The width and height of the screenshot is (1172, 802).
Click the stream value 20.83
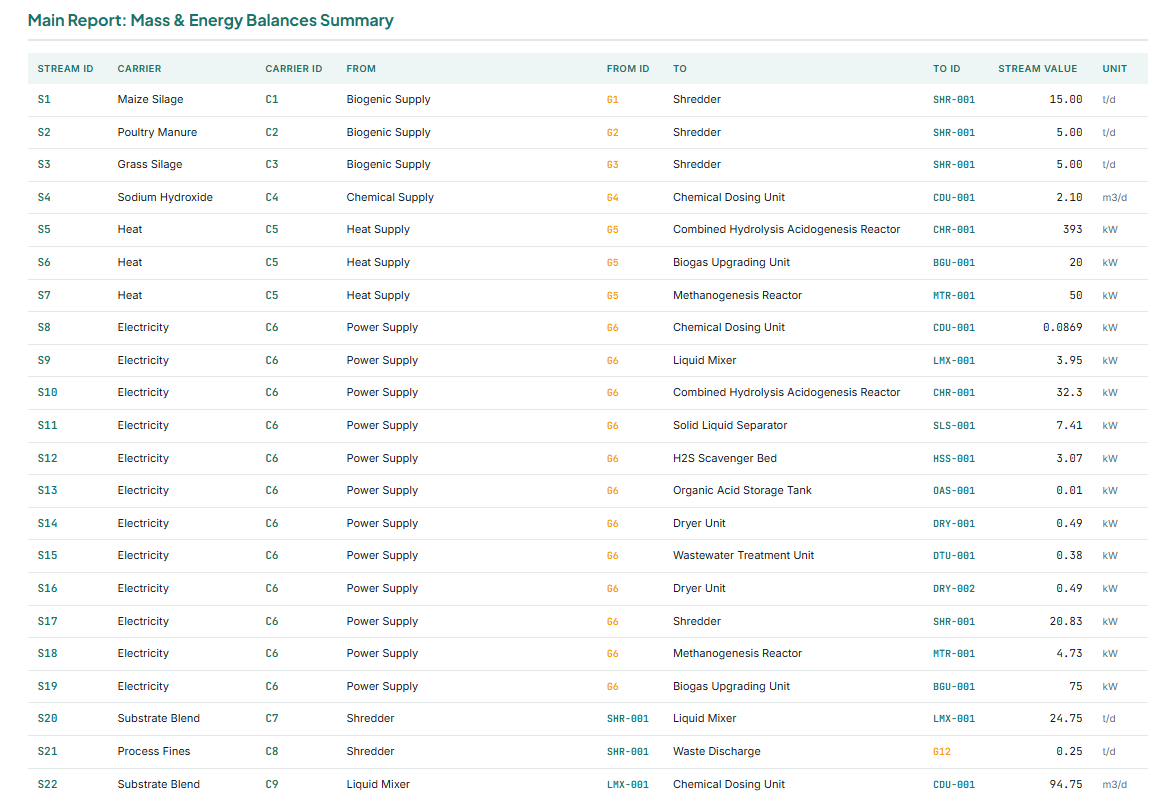[x=1066, y=621]
